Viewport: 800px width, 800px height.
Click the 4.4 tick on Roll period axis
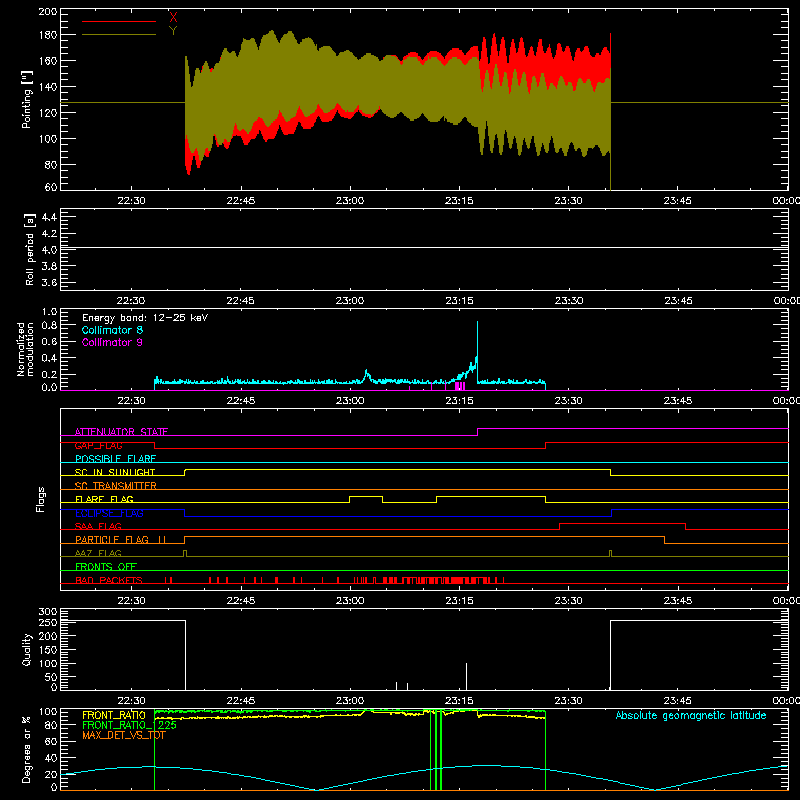click(x=49, y=217)
